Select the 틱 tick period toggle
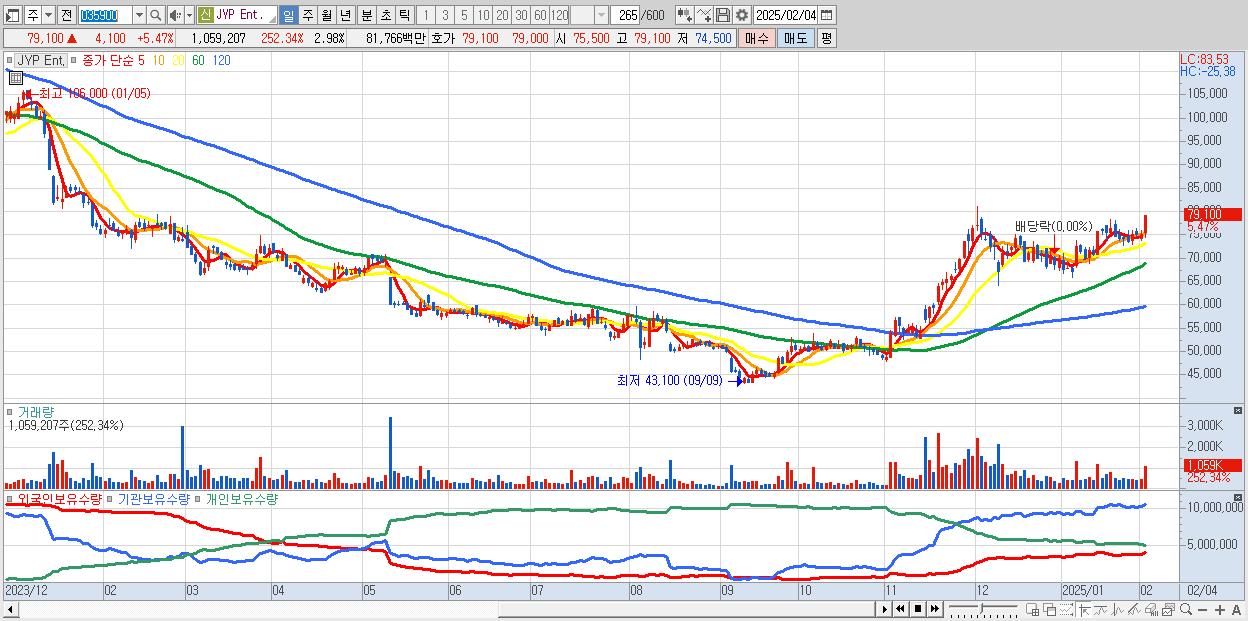The width and height of the screenshot is (1248, 621). pos(405,15)
